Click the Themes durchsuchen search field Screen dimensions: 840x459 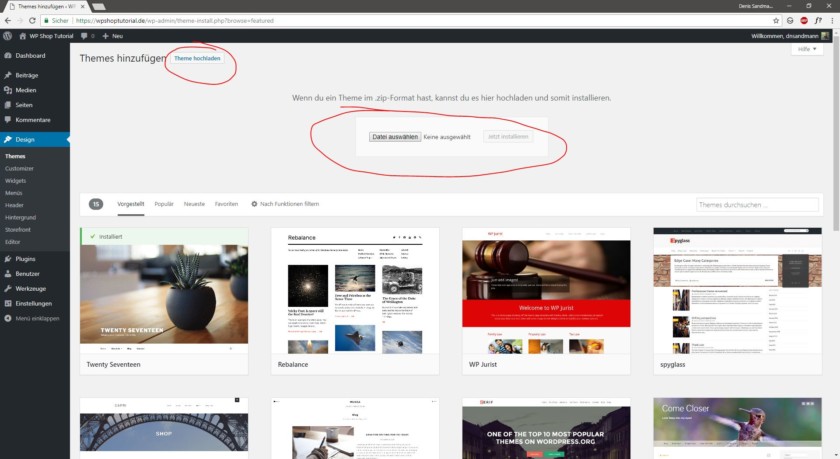[x=759, y=204]
